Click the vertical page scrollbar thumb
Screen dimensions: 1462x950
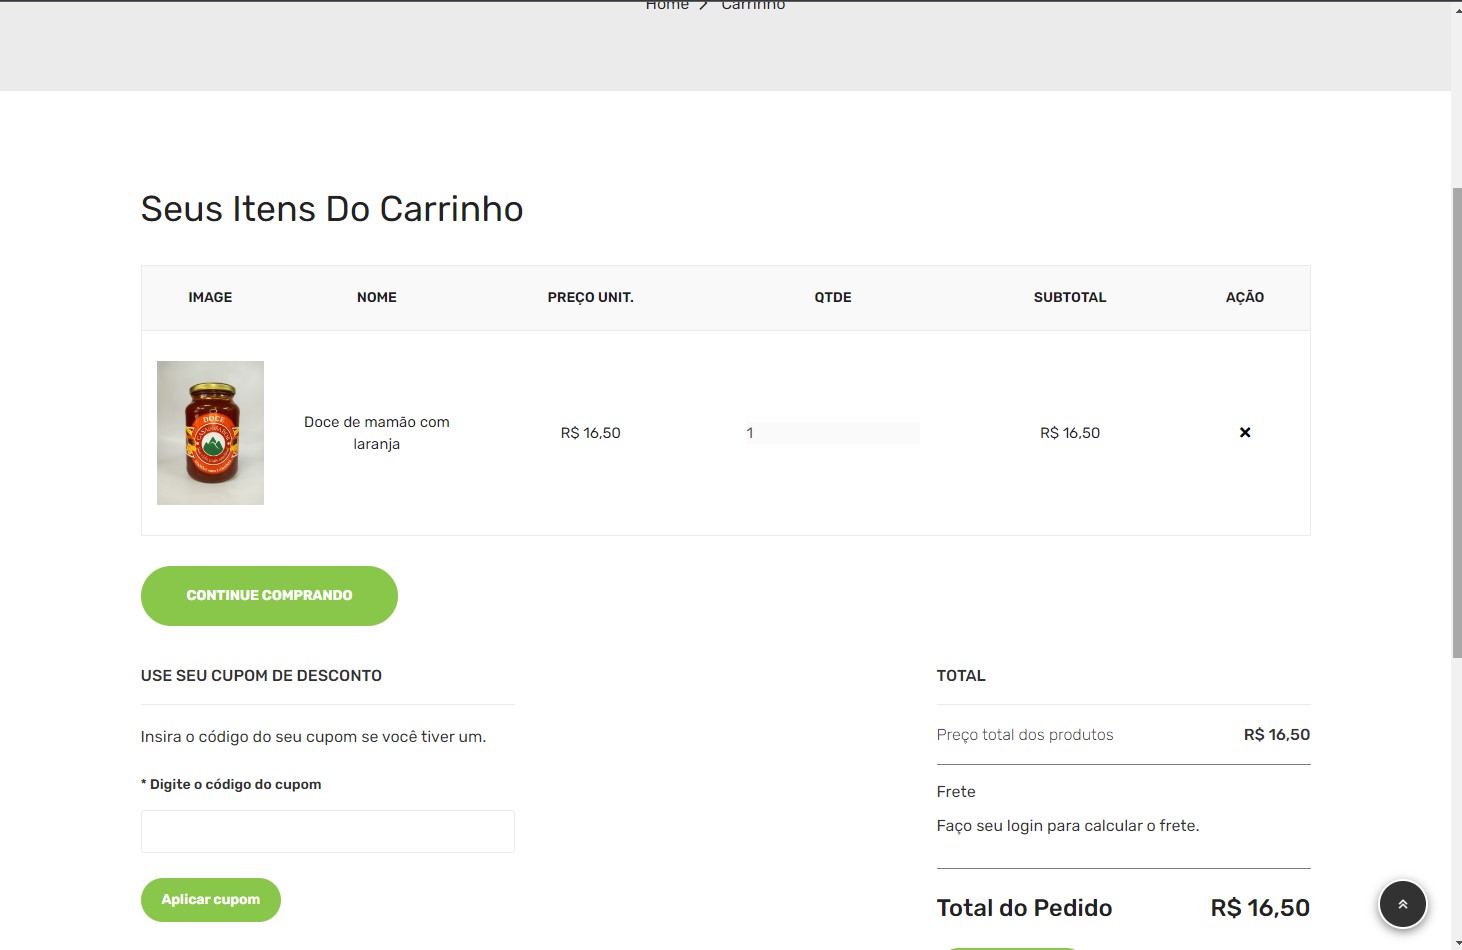[x=1456, y=420]
